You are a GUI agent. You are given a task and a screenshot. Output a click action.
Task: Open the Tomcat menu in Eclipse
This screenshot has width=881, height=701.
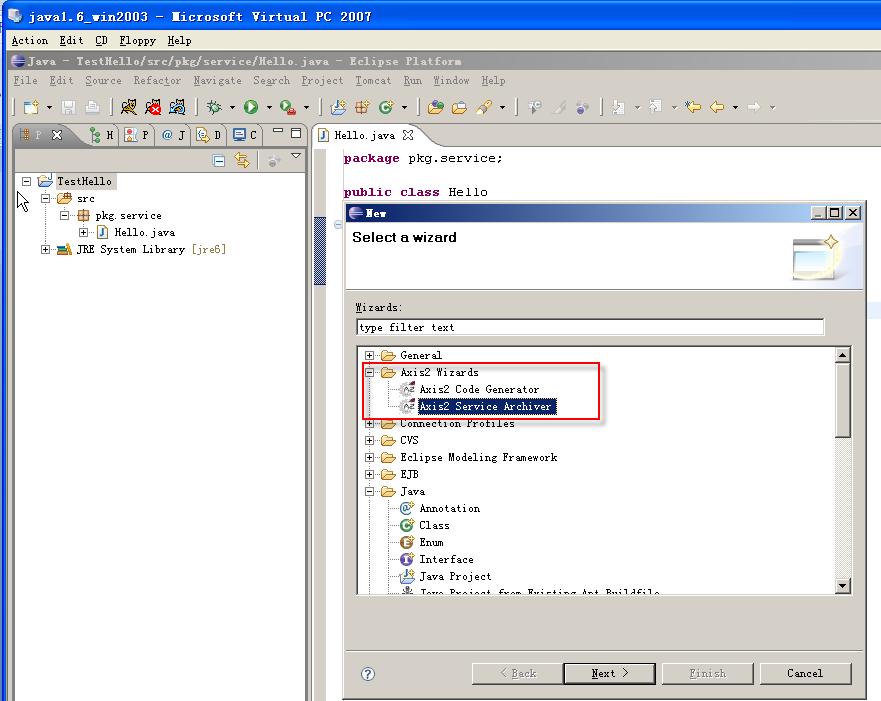point(373,80)
